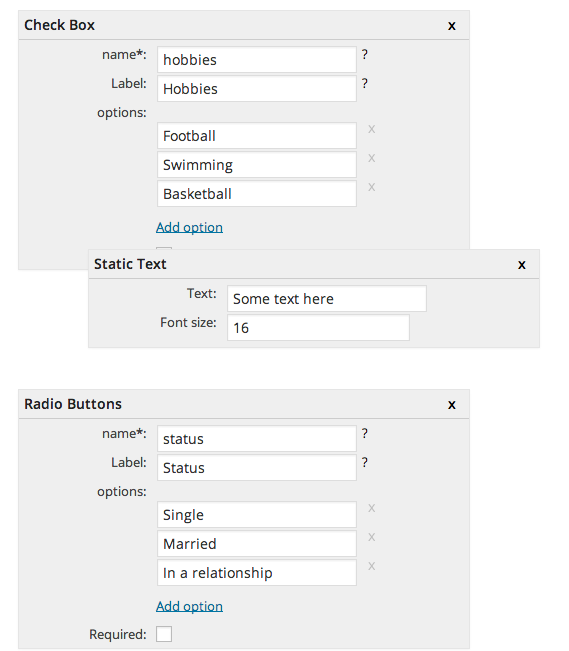Image resolution: width=569 pixels, height=651 pixels.
Task: Show help for Hobbies Label field
Action: pyautogui.click(x=365, y=83)
